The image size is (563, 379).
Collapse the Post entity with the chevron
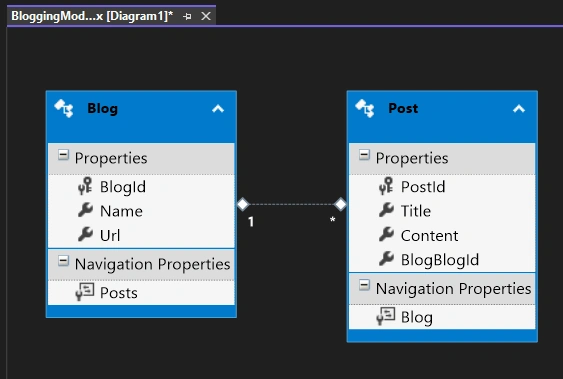[x=519, y=108]
